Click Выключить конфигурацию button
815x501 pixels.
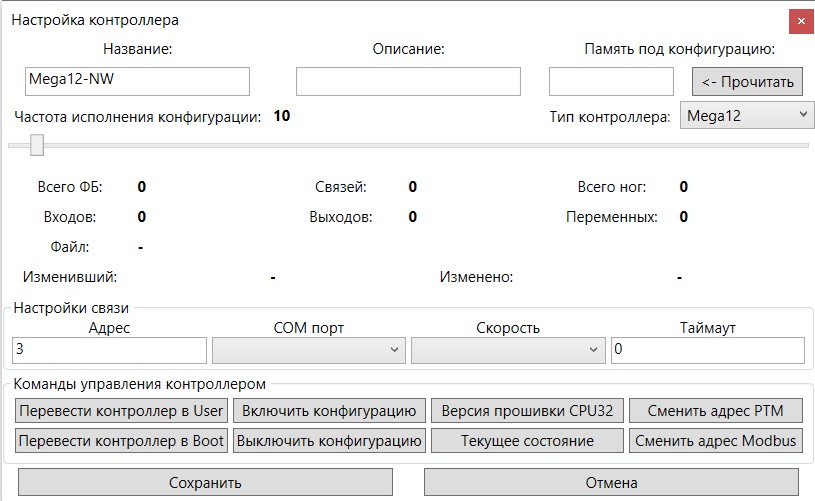coord(330,440)
